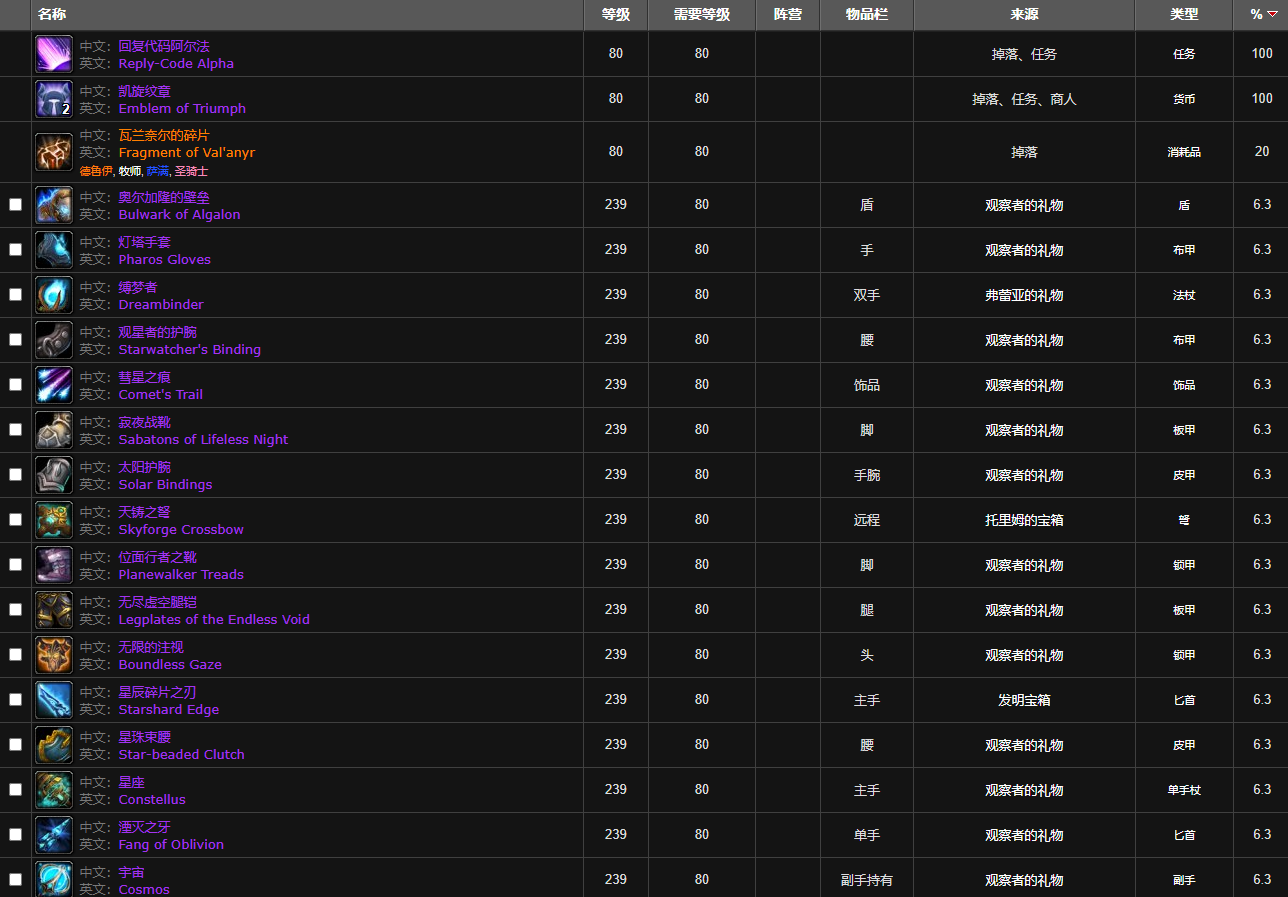
Task: Click the Constellus mace icon
Action: coord(54,790)
